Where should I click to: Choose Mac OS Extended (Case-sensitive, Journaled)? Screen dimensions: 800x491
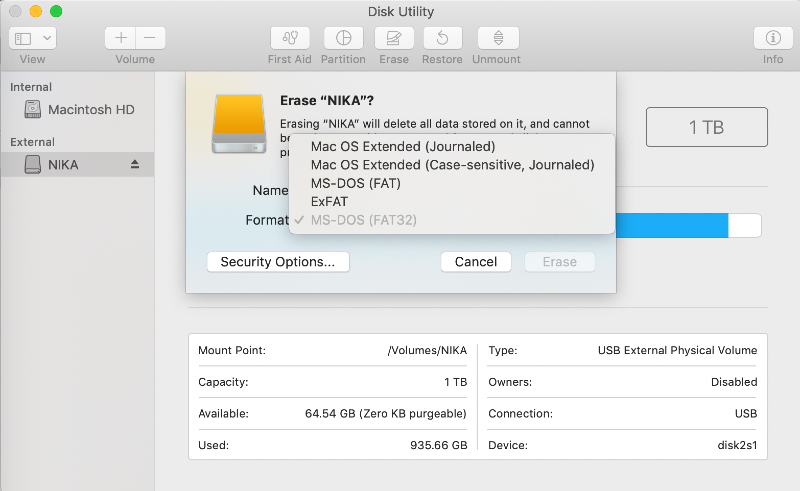click(x=452, y=165)
